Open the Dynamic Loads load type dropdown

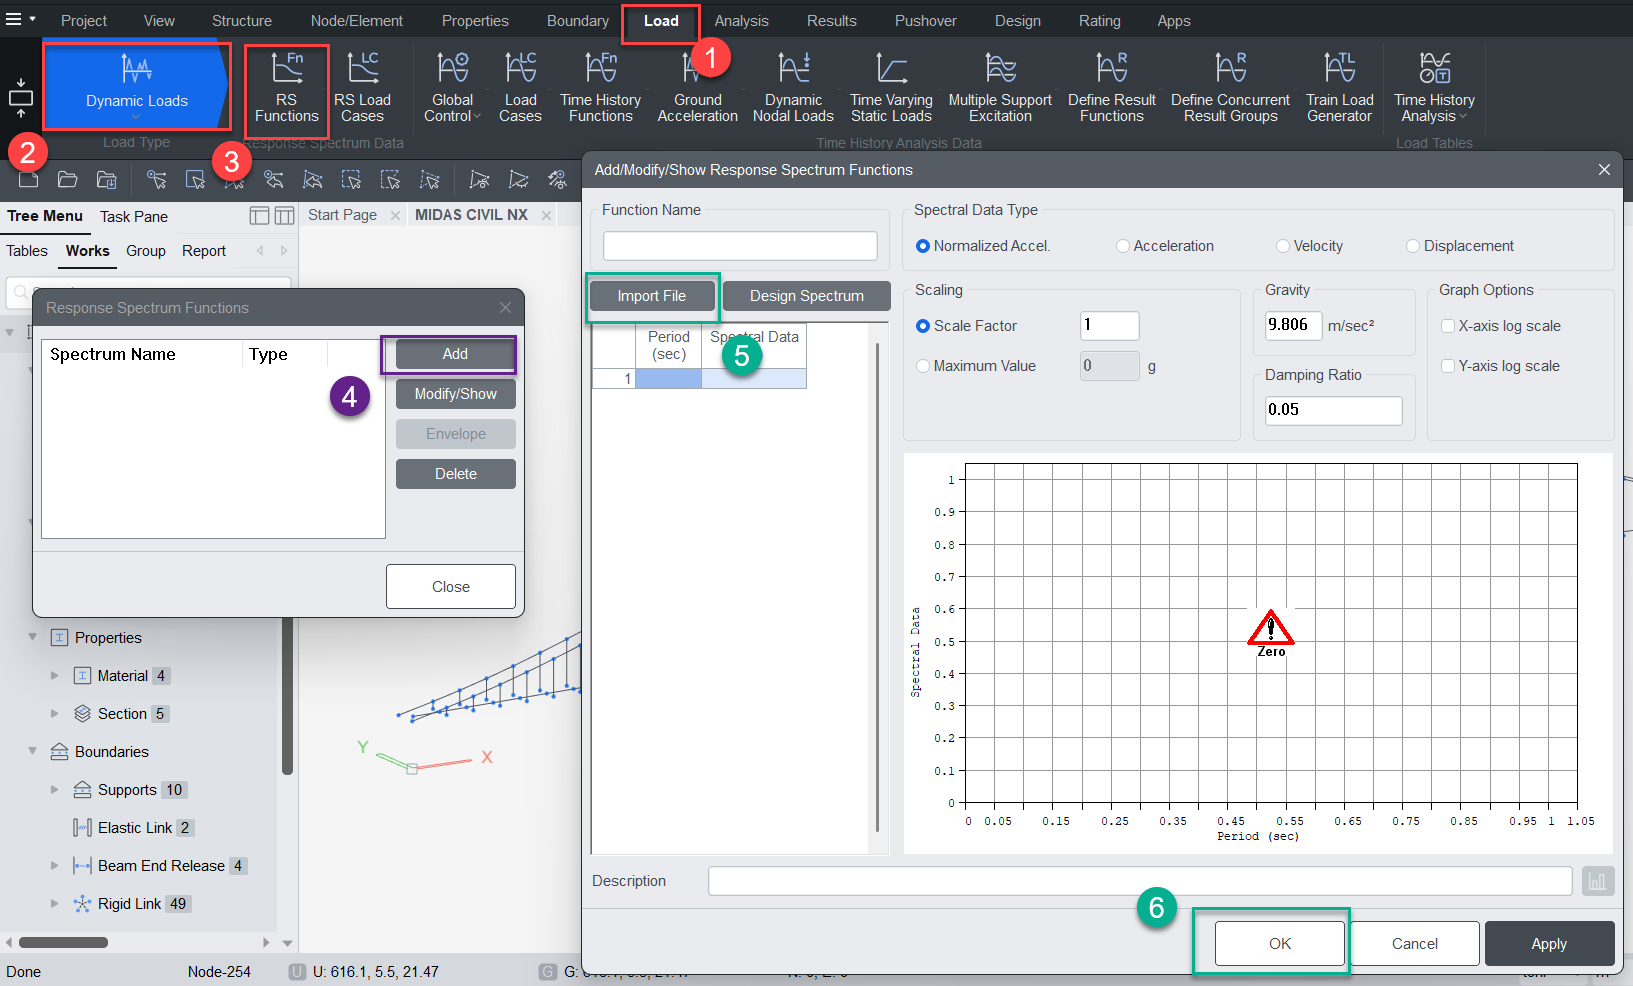[x=136, y=87]
